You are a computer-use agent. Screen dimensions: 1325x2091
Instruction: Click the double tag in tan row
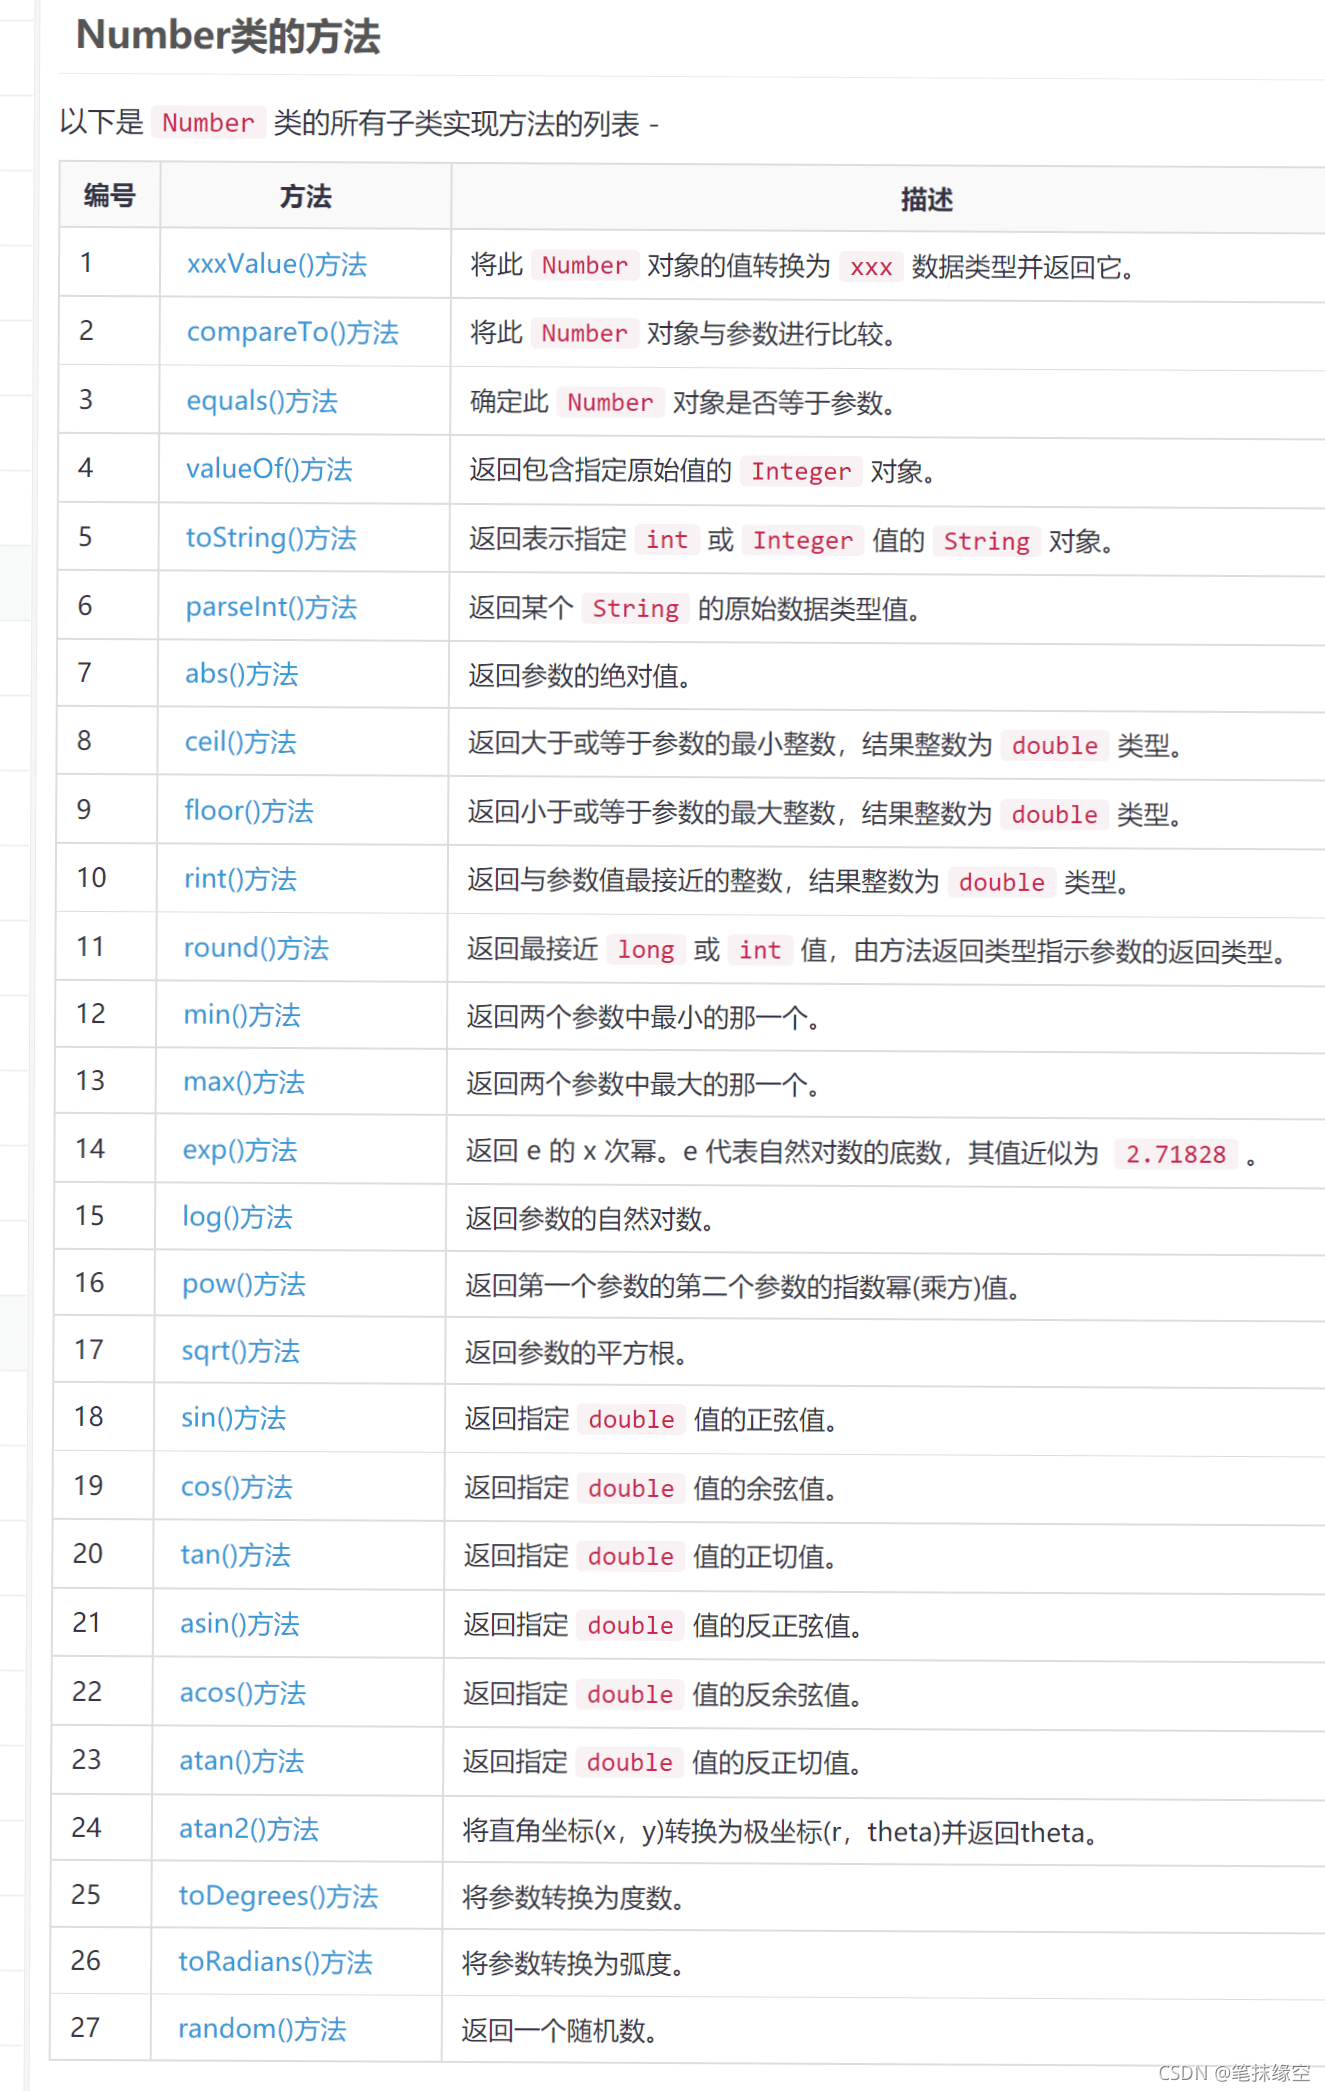pyautogui.click(x=630, y=1556)
